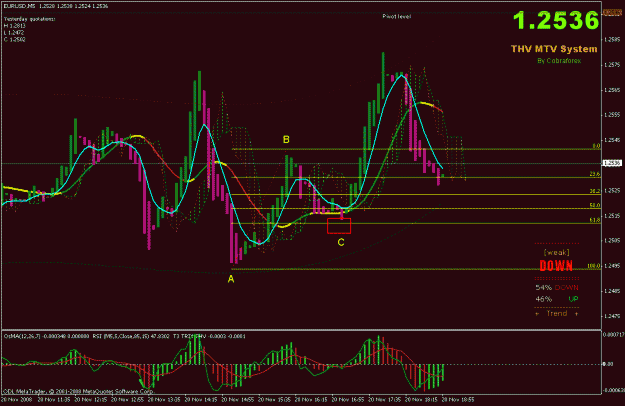Image resolution: width=625 pixels, height=406 pixels.
Task: Click time axis label '20 Nov 14:55'
Action: coord(237,399)
